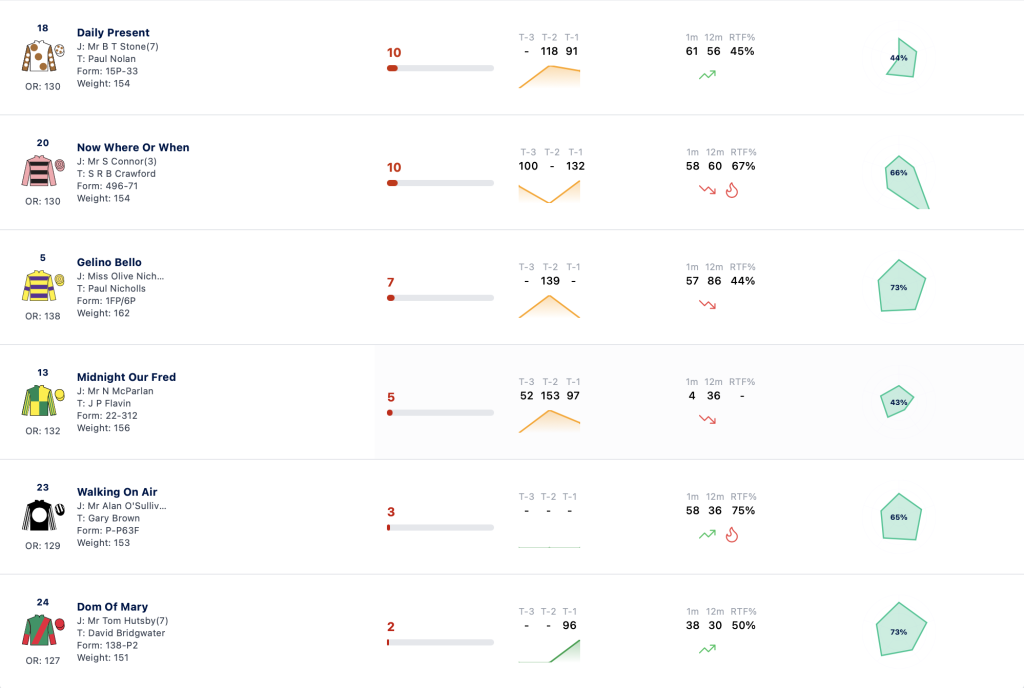Click Midnight Our Fred's green yellow silks
The height and width of the screenshot is (688, 1024).
43,401
